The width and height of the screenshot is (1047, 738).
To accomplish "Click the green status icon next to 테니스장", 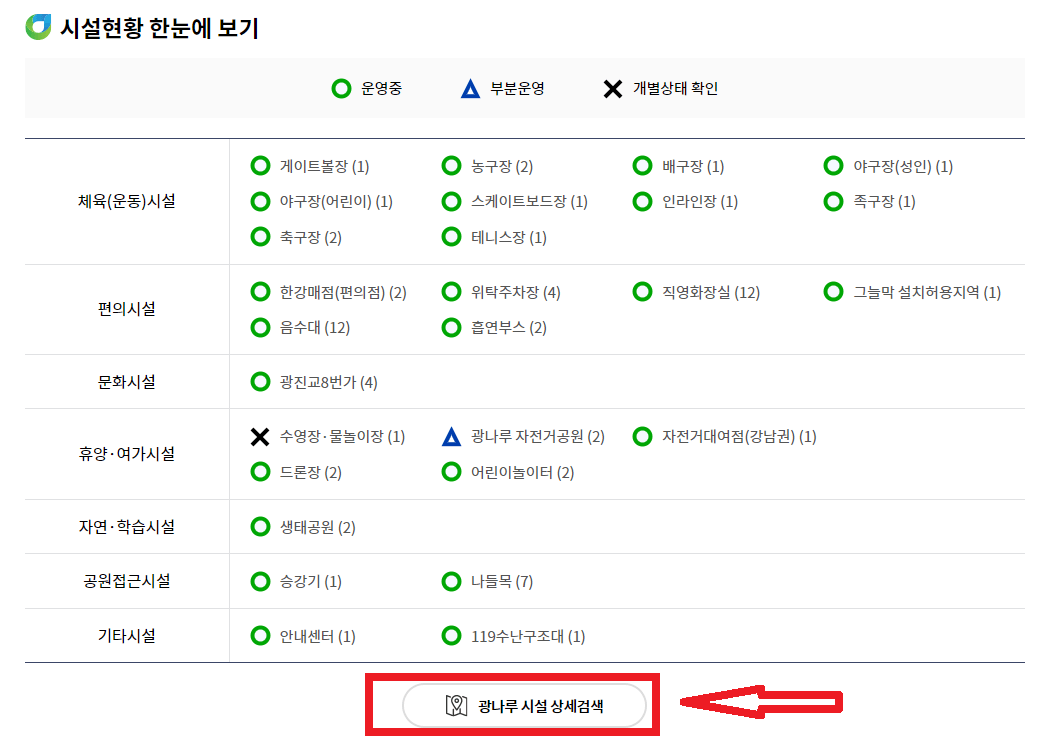I will (450, 237).
